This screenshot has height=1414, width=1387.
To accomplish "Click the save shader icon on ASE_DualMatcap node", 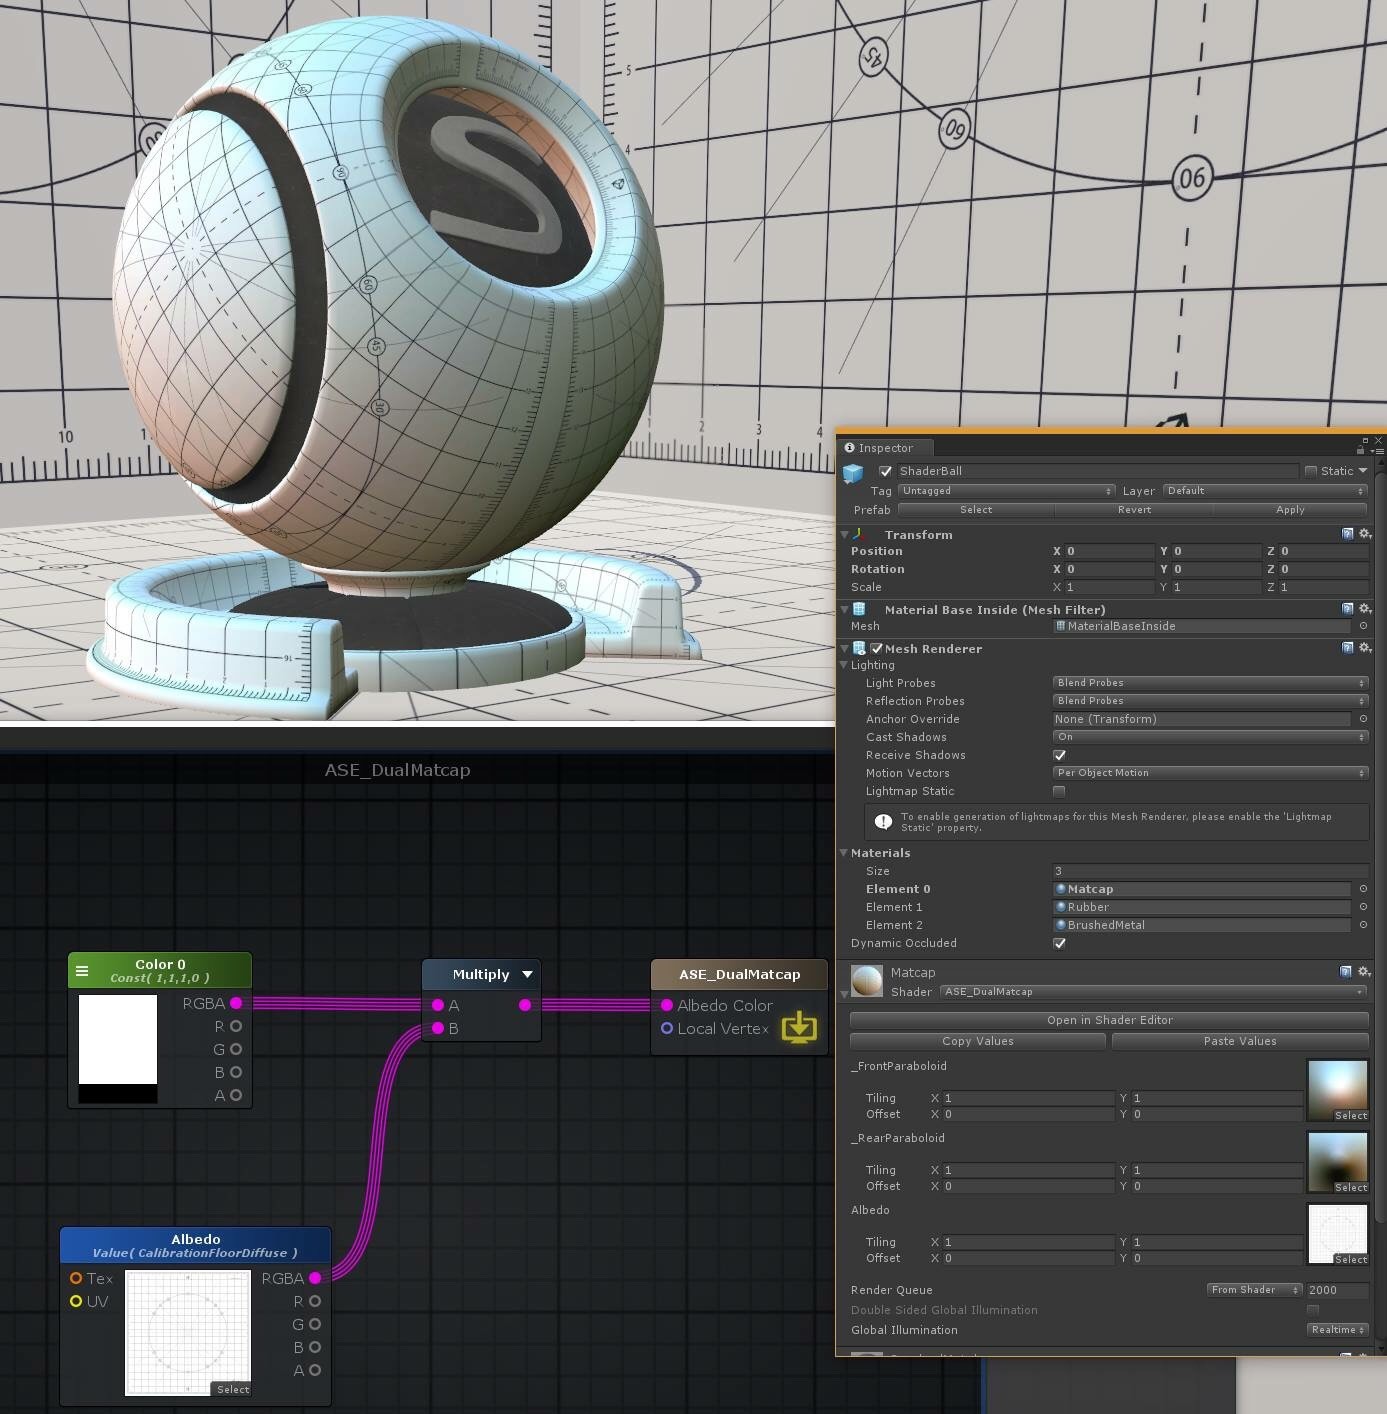I will [798, 1026].
